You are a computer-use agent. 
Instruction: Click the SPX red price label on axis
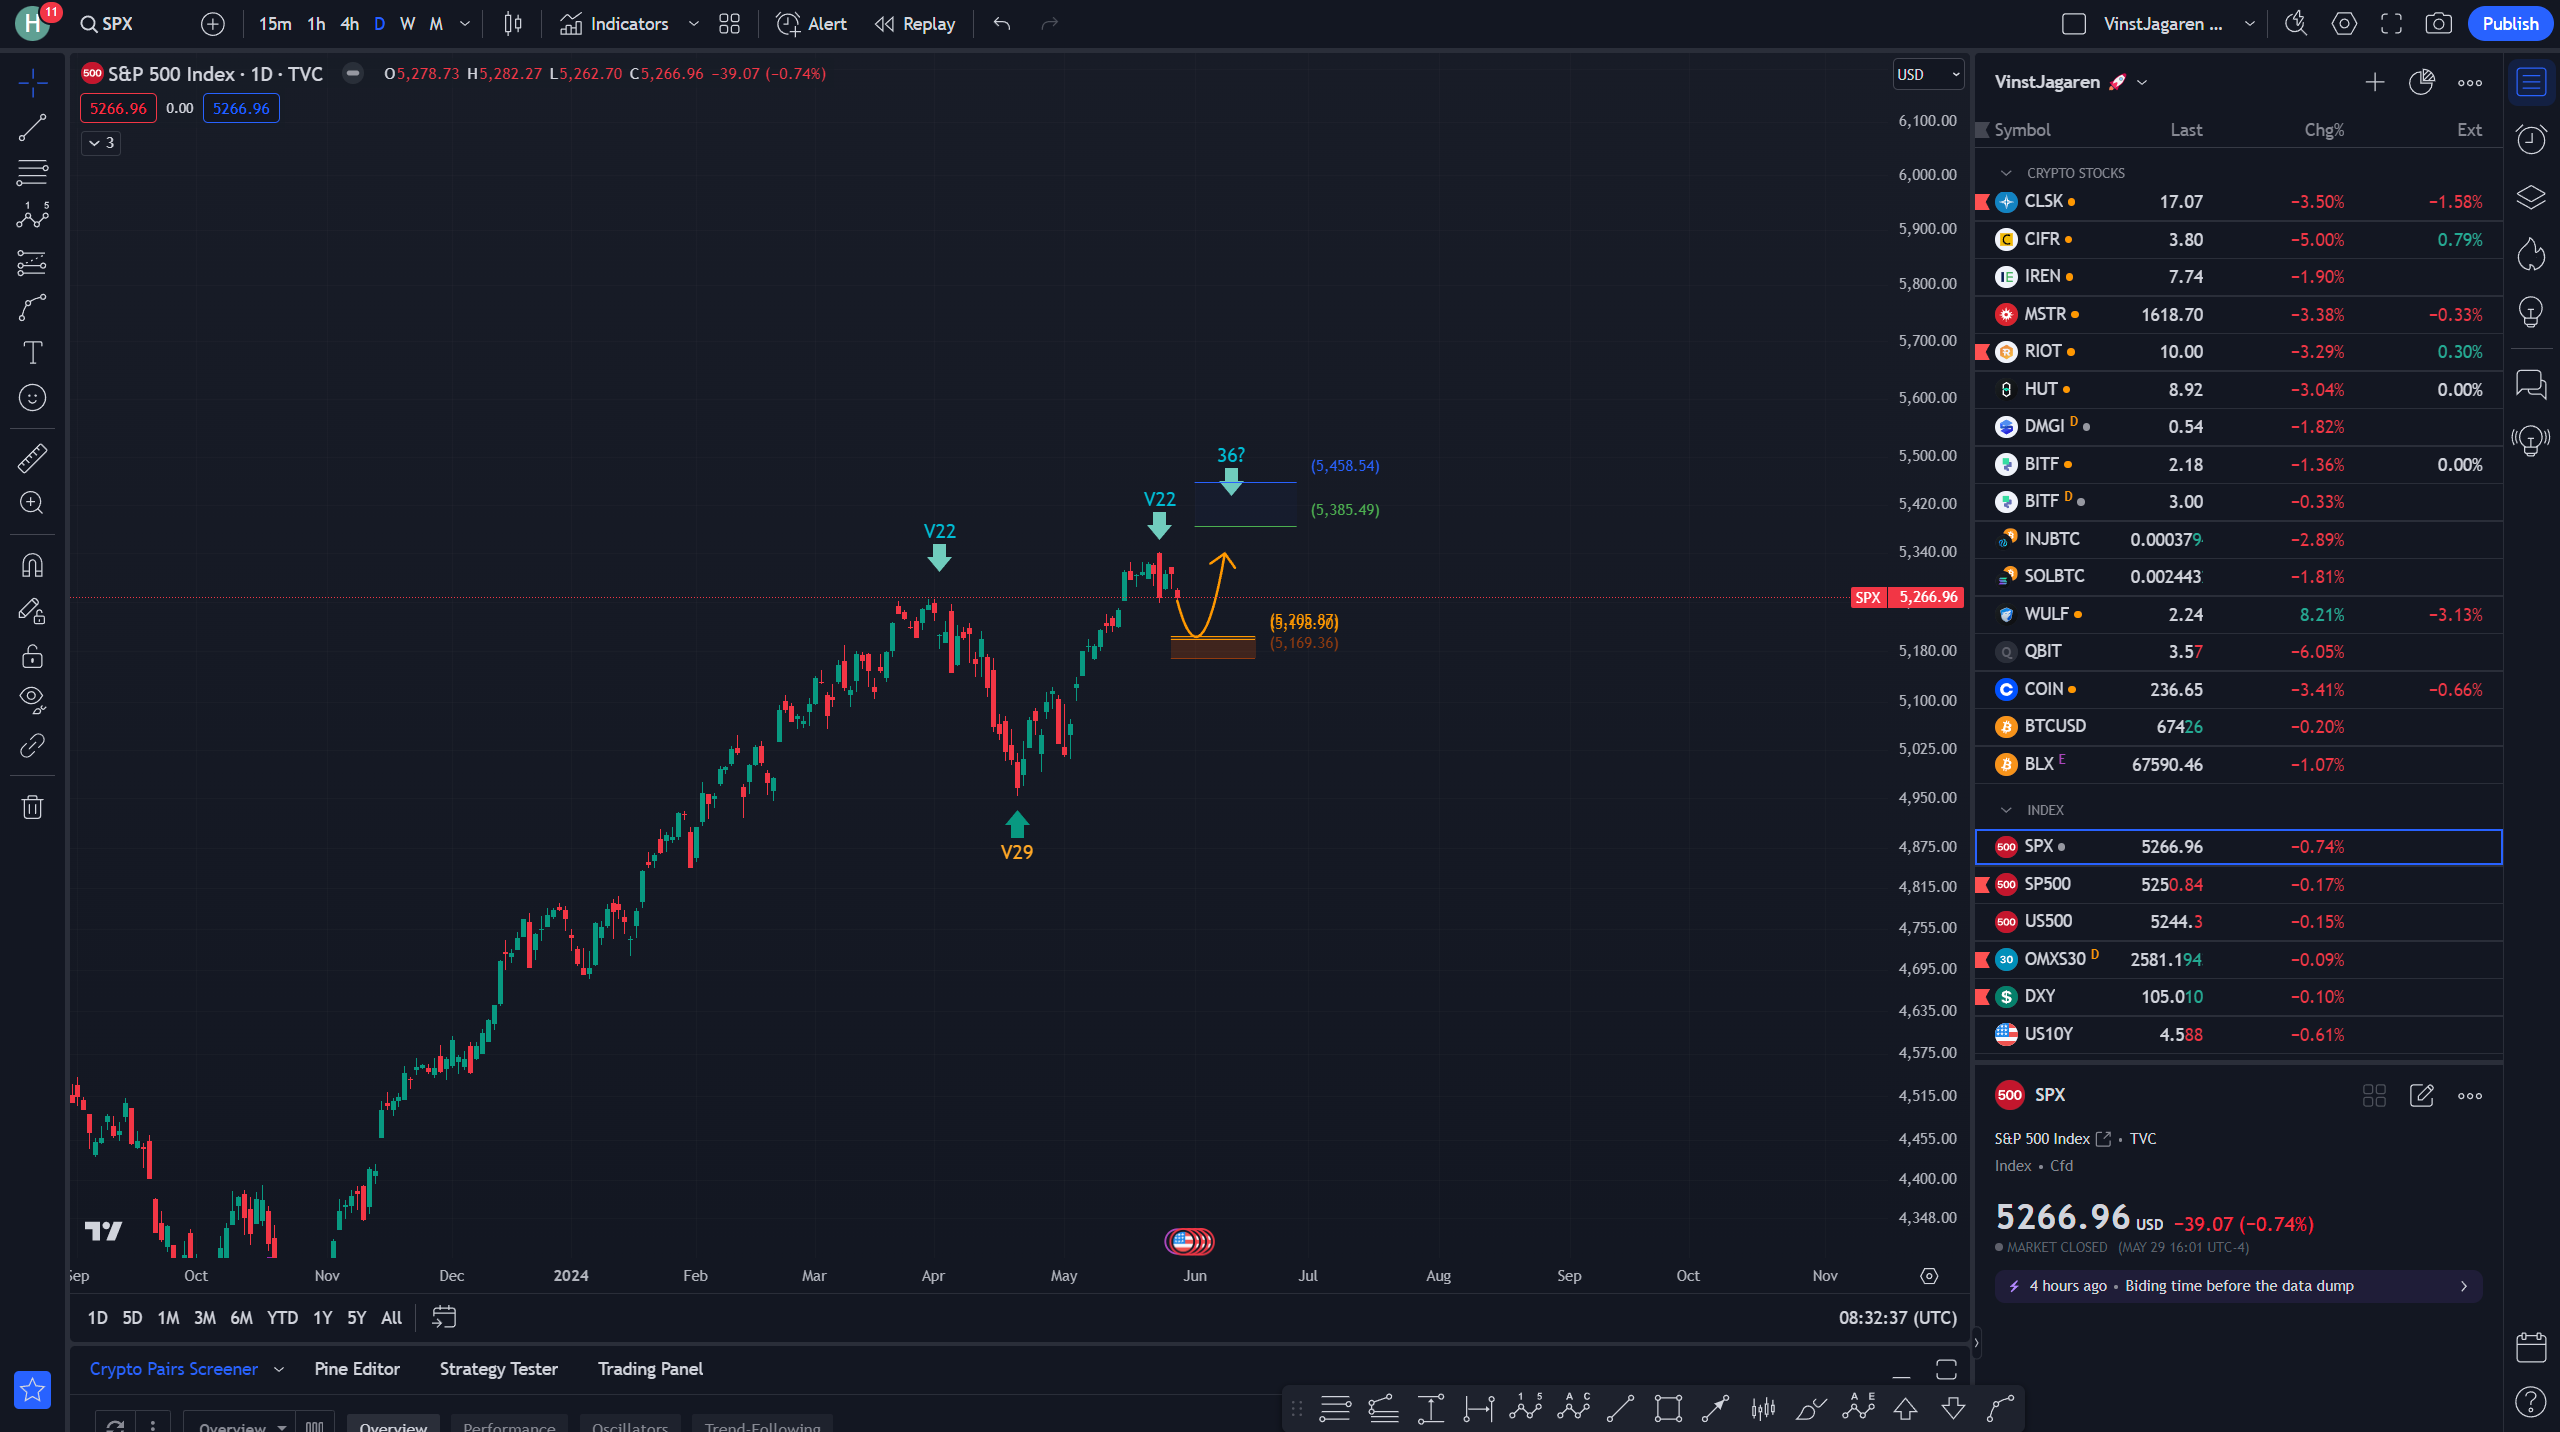tap(1907, 597)
